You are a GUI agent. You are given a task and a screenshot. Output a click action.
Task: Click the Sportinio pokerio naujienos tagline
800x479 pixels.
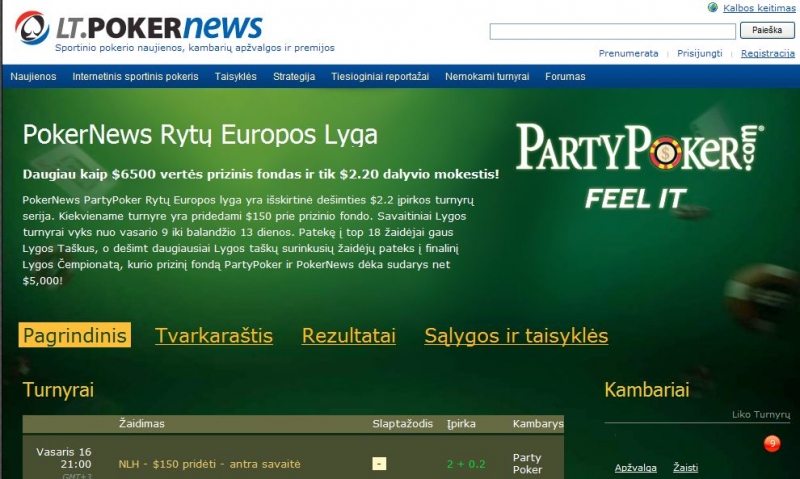pos(194,48)
